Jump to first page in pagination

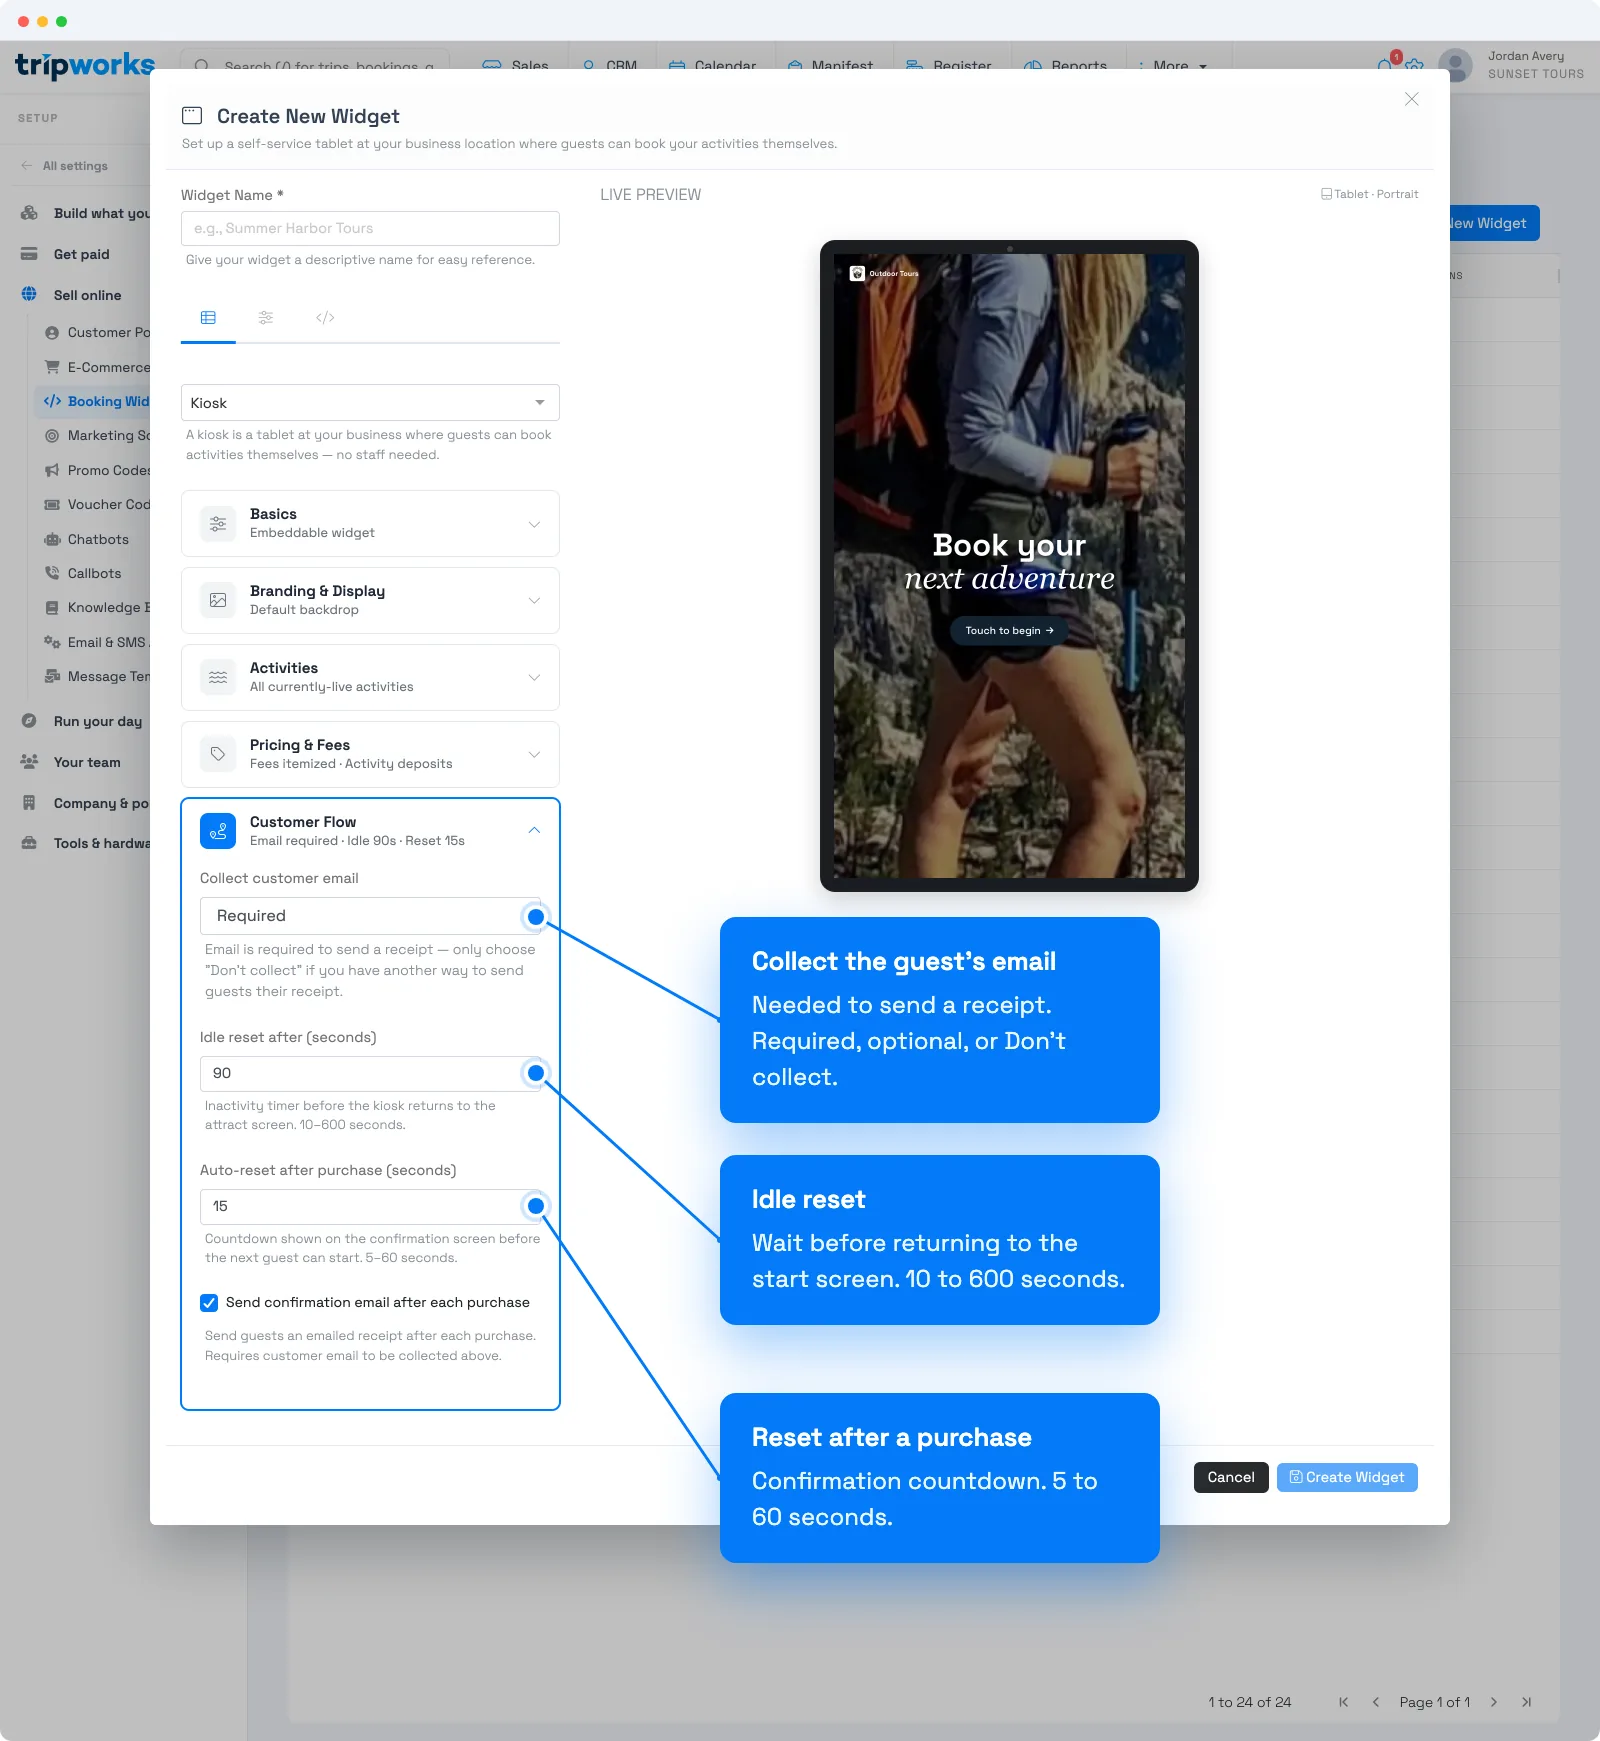(x=1343, y=1702)
